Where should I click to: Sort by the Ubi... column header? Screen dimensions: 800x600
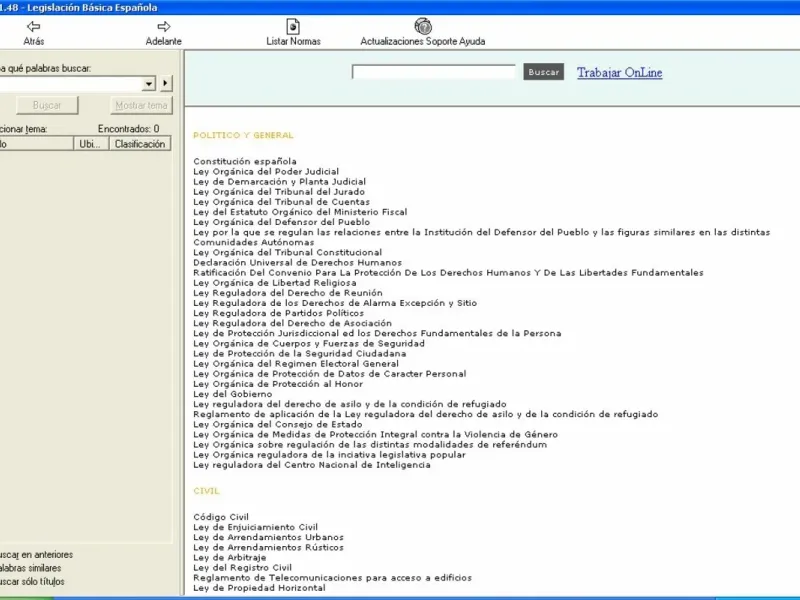[91, 144]
